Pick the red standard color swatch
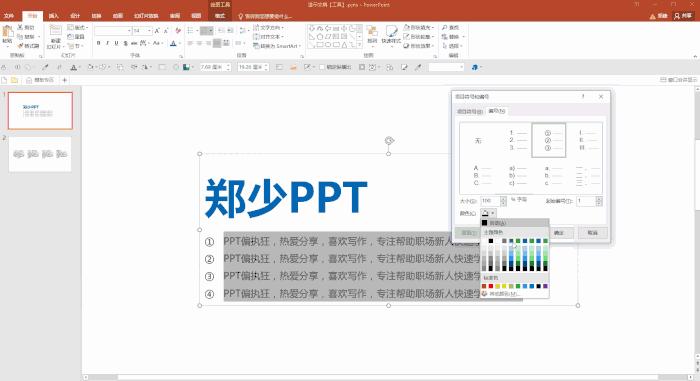The height and width of the screenshot is (381, 700). pyautogui.click(x=491, y=286)
